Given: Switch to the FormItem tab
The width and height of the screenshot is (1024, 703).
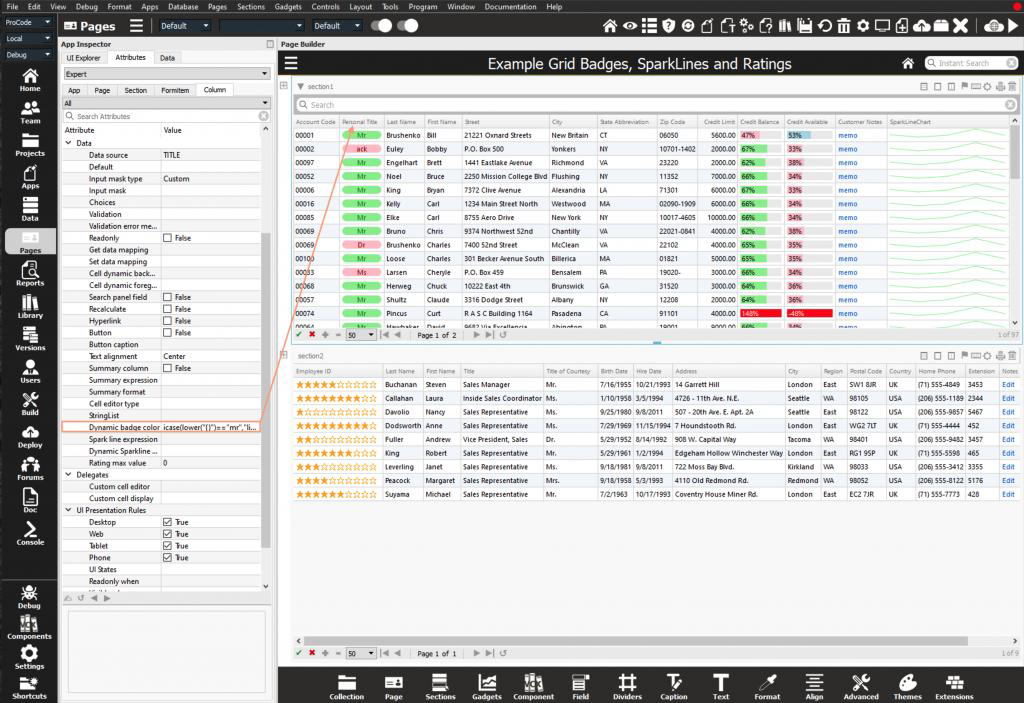Looking at the screenshot, I should tap(175, 90).
